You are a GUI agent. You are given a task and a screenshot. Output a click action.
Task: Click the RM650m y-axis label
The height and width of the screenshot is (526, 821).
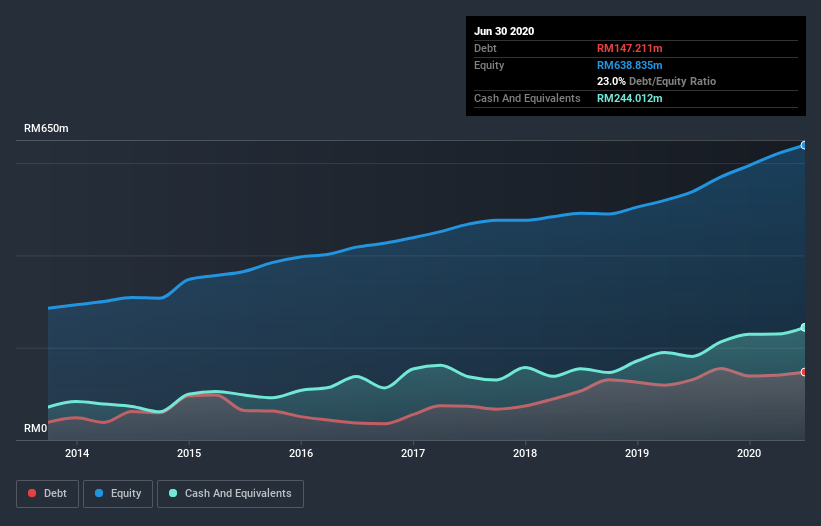pyautogui.click(x=46, y=129)
